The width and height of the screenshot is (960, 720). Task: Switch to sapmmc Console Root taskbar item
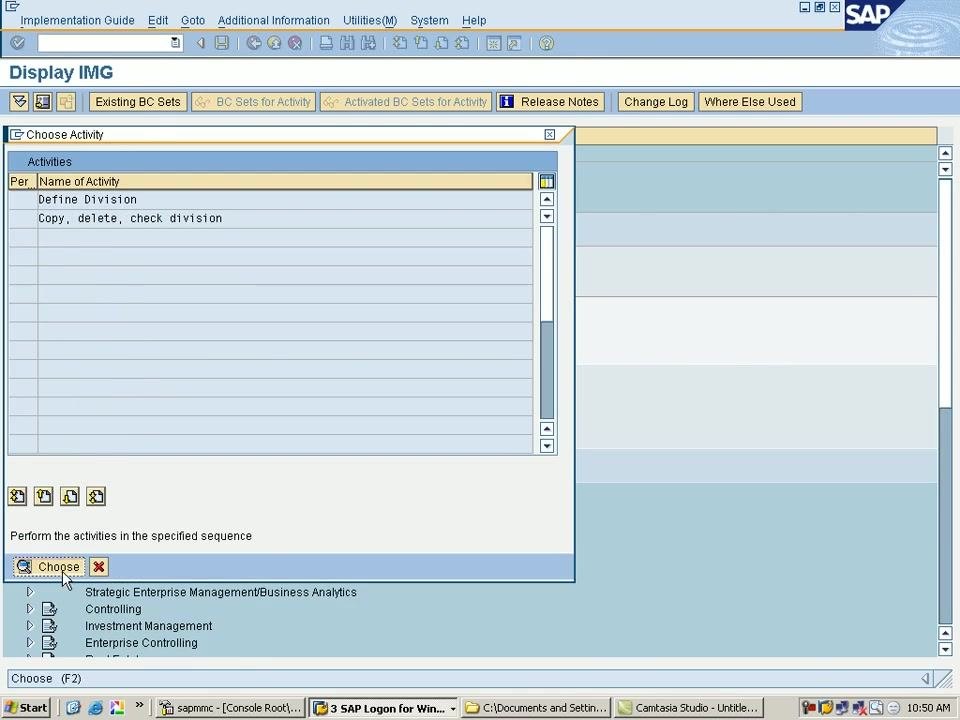(x=230, y=708)
